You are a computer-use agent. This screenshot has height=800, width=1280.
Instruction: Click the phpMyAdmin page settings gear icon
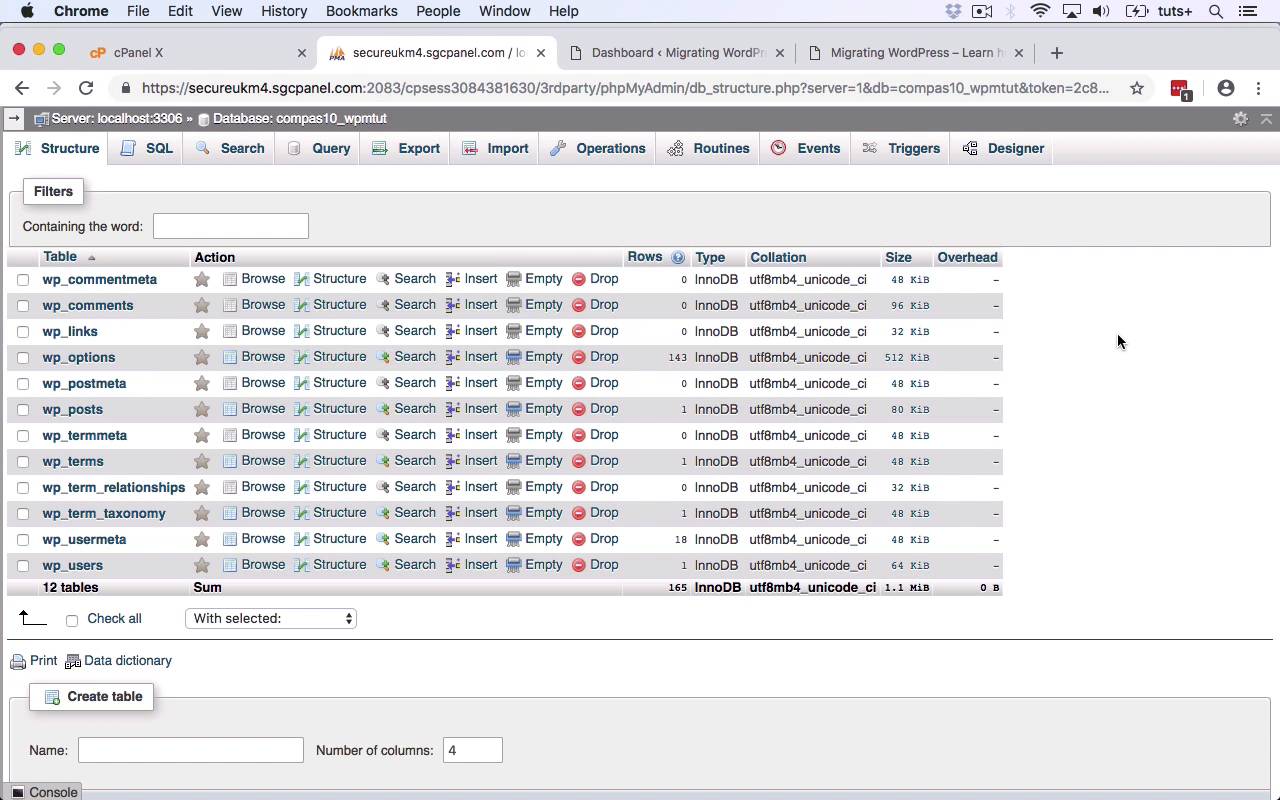tap(1241, 118)
